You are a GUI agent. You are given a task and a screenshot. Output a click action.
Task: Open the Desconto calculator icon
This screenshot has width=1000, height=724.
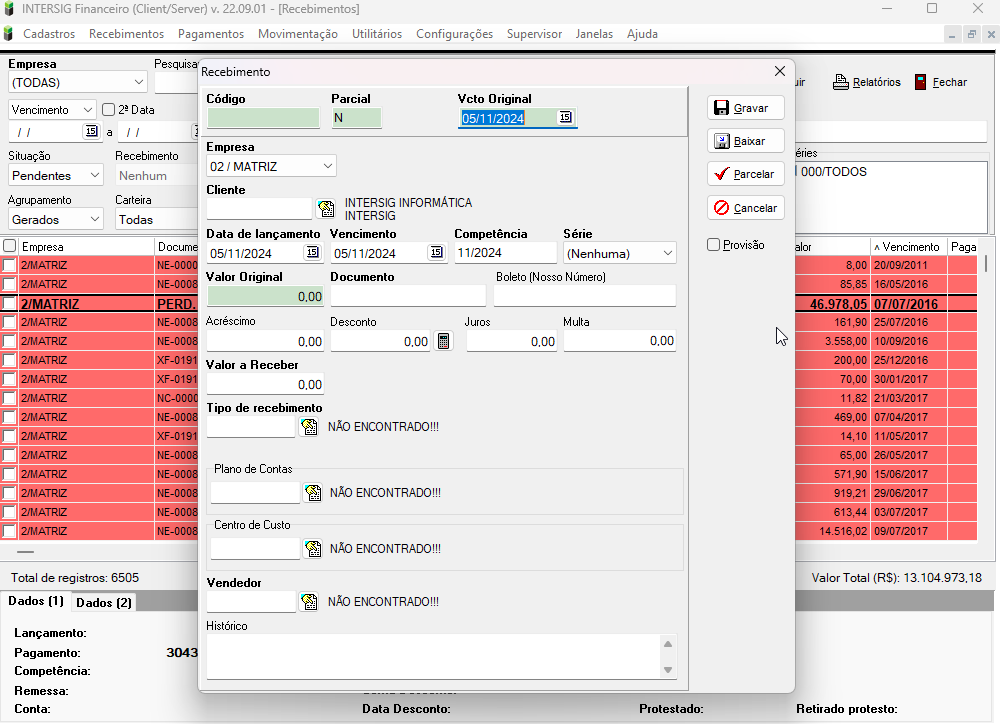(x=443, y=341)
